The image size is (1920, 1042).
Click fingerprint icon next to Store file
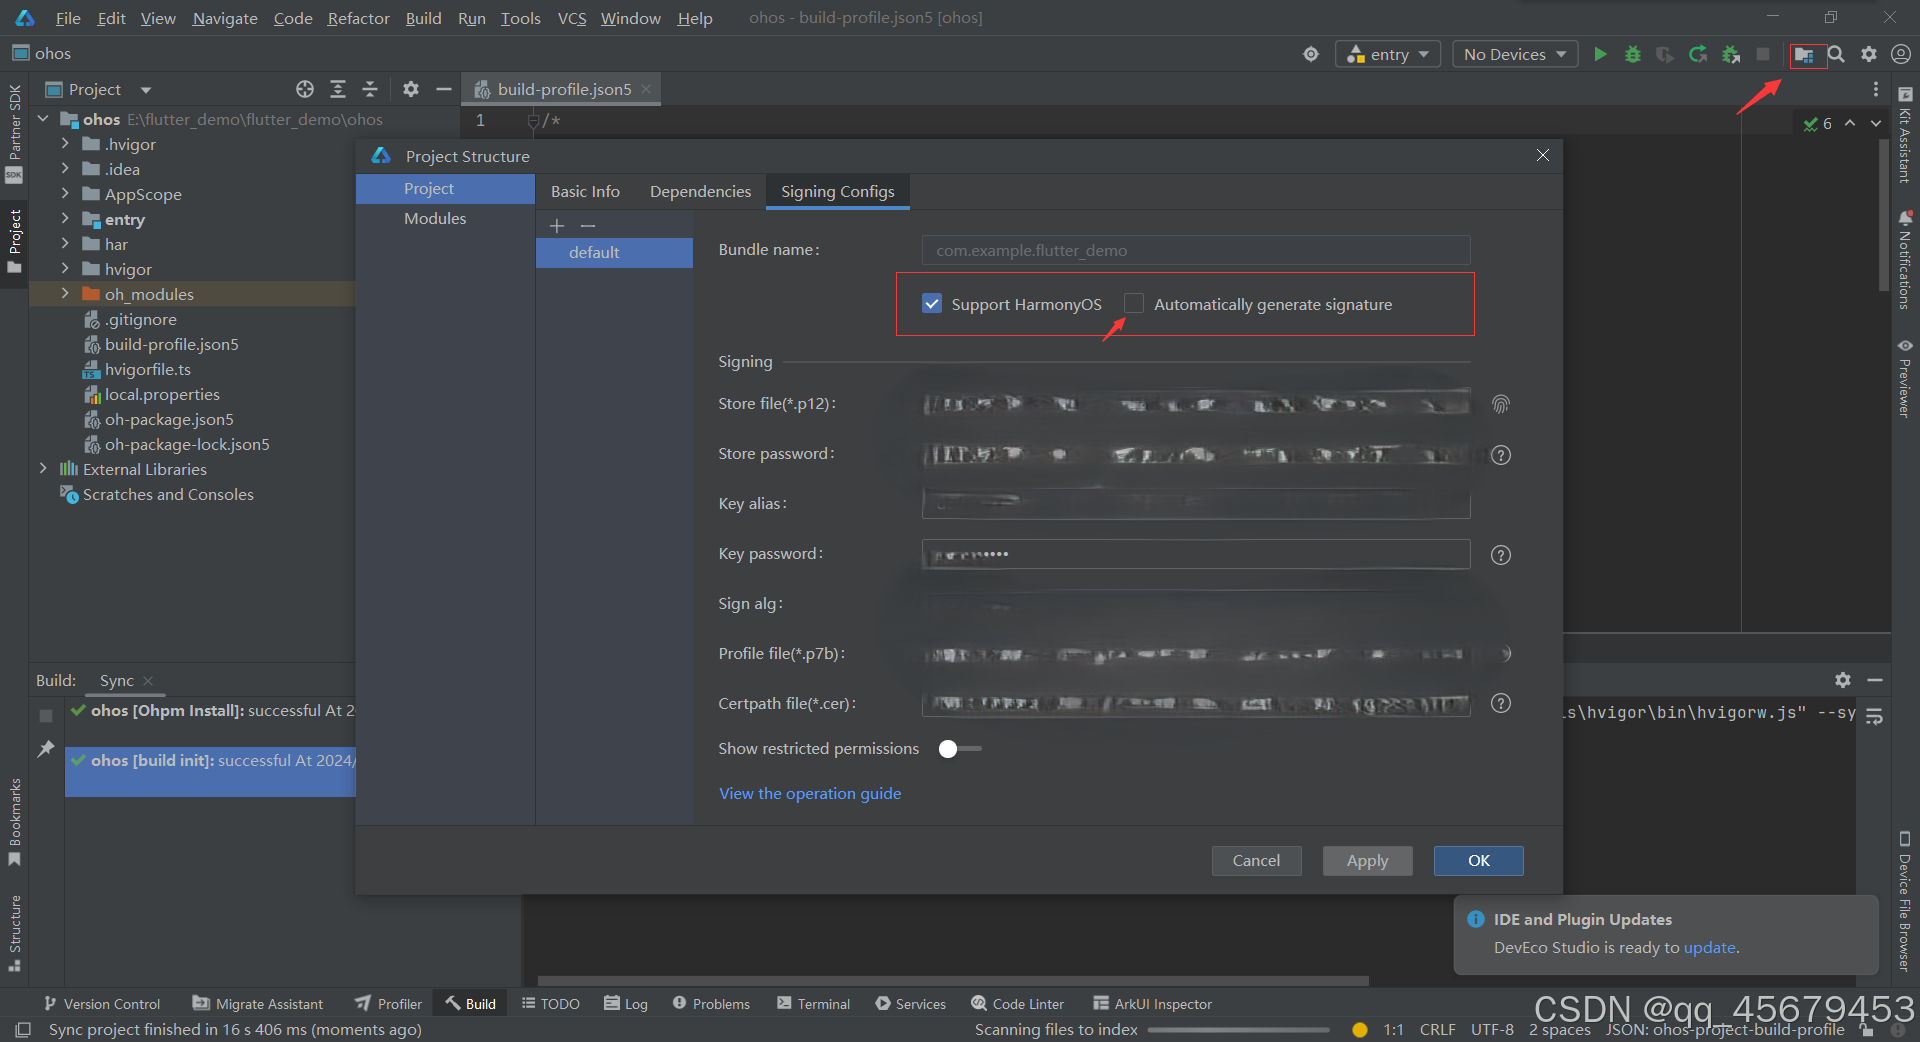(1500, 404)
